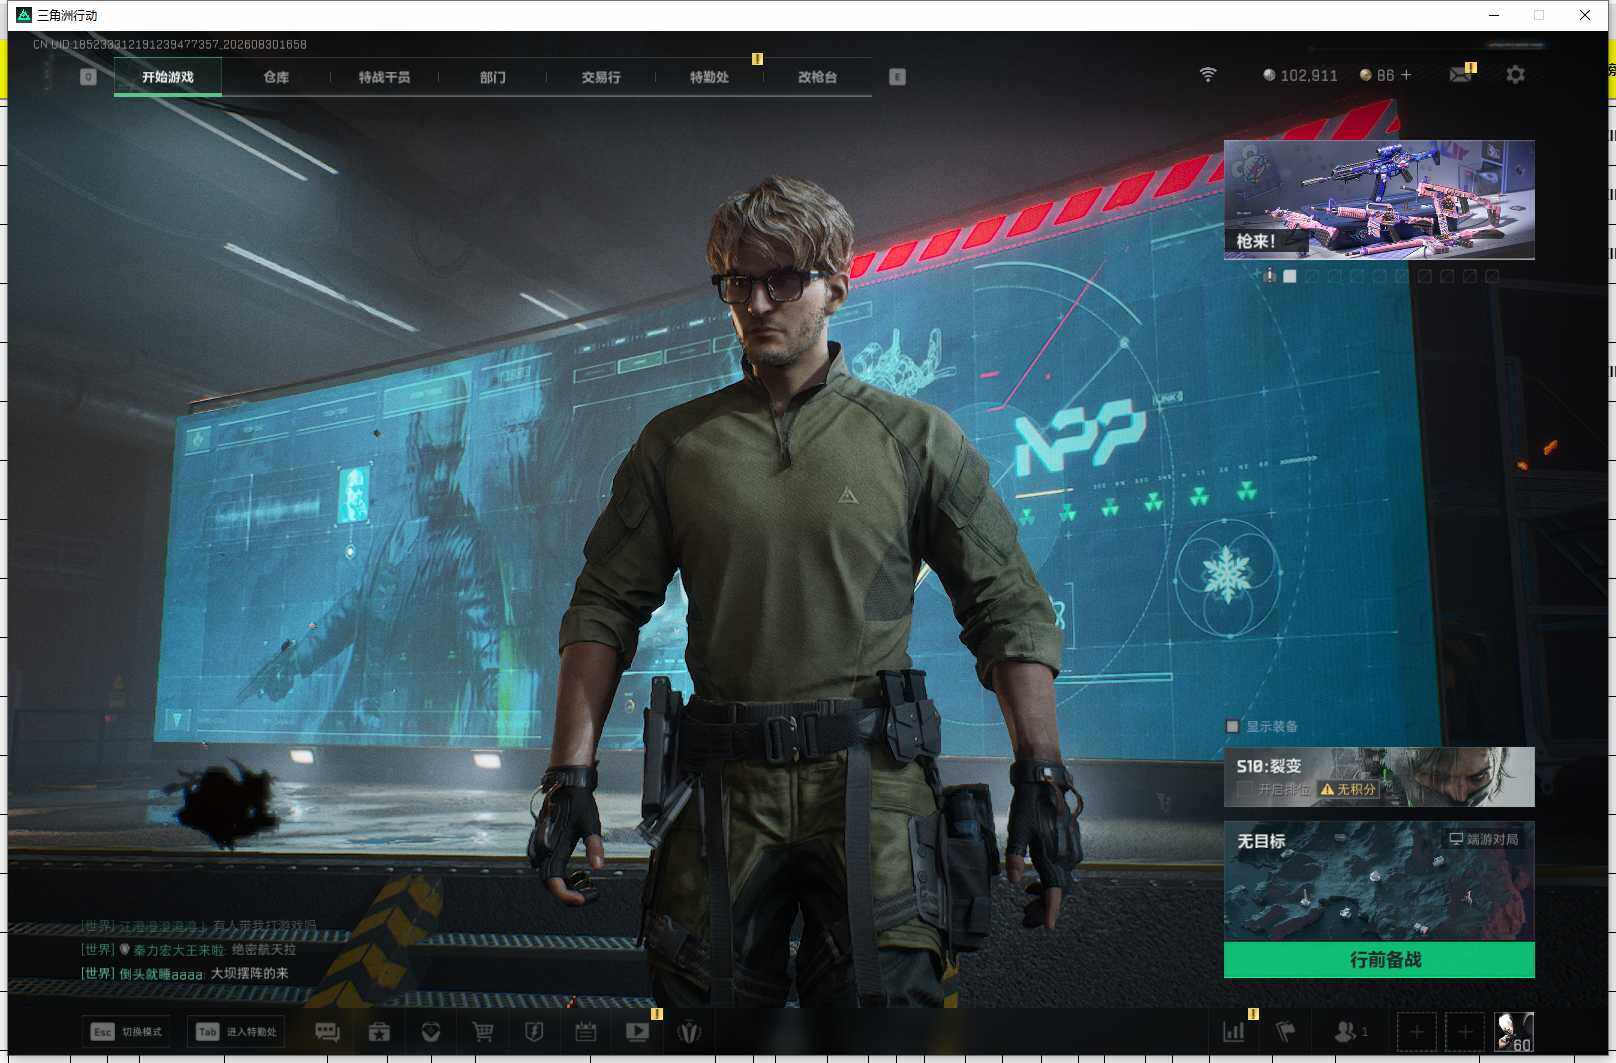The image size is (1616, 1063).
Task: Minimize the 三角洲行动 window
Action: [x=1494, y=15]
